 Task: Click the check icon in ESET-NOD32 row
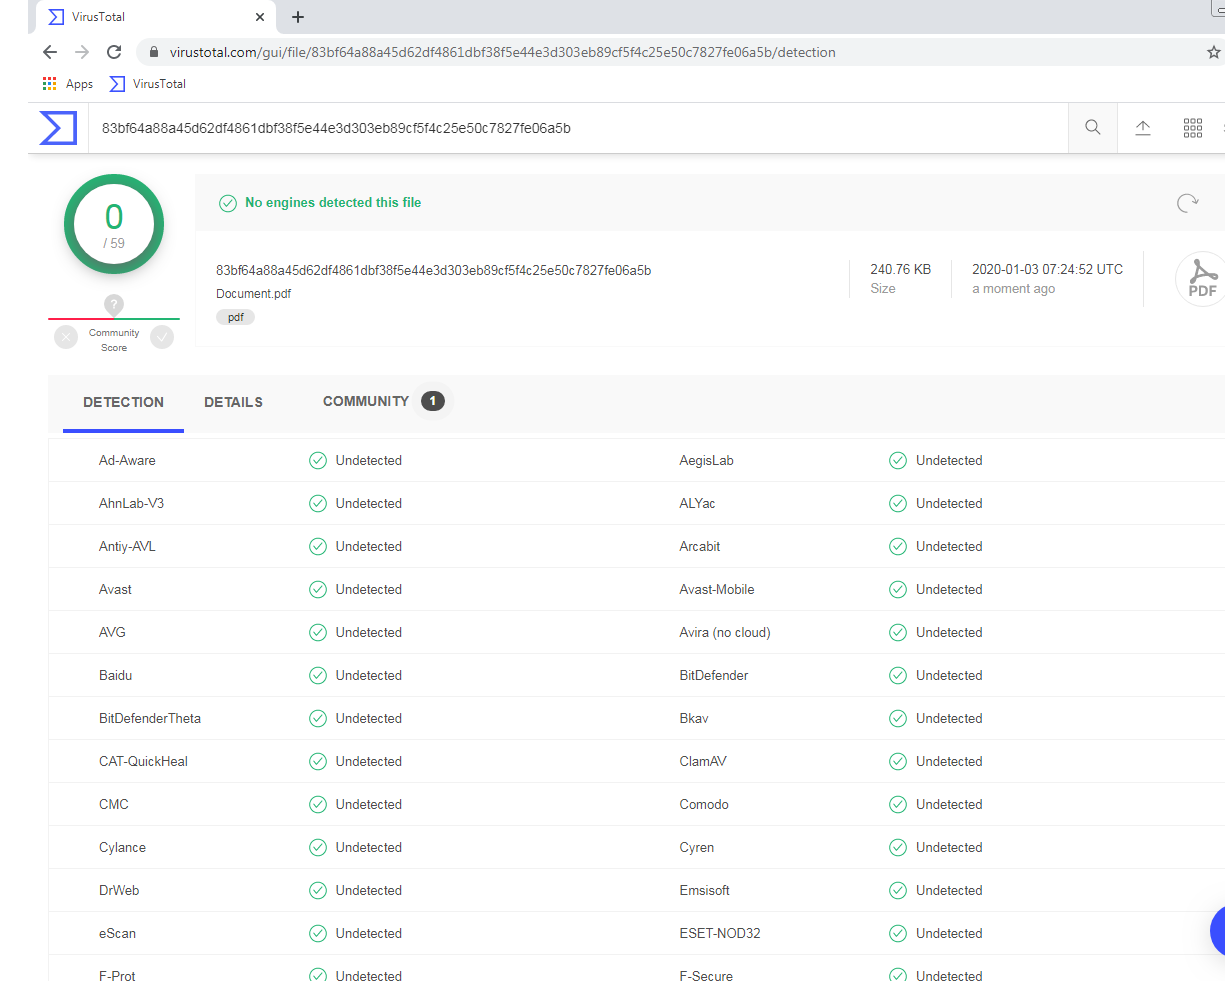898,933
